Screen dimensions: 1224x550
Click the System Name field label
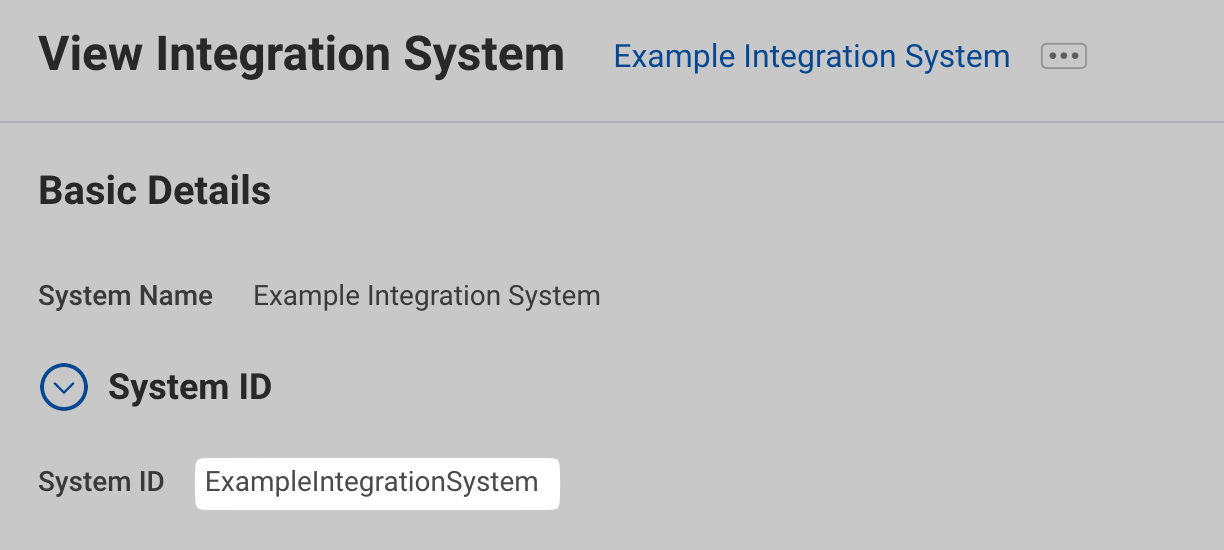click(x=125, y=296)
